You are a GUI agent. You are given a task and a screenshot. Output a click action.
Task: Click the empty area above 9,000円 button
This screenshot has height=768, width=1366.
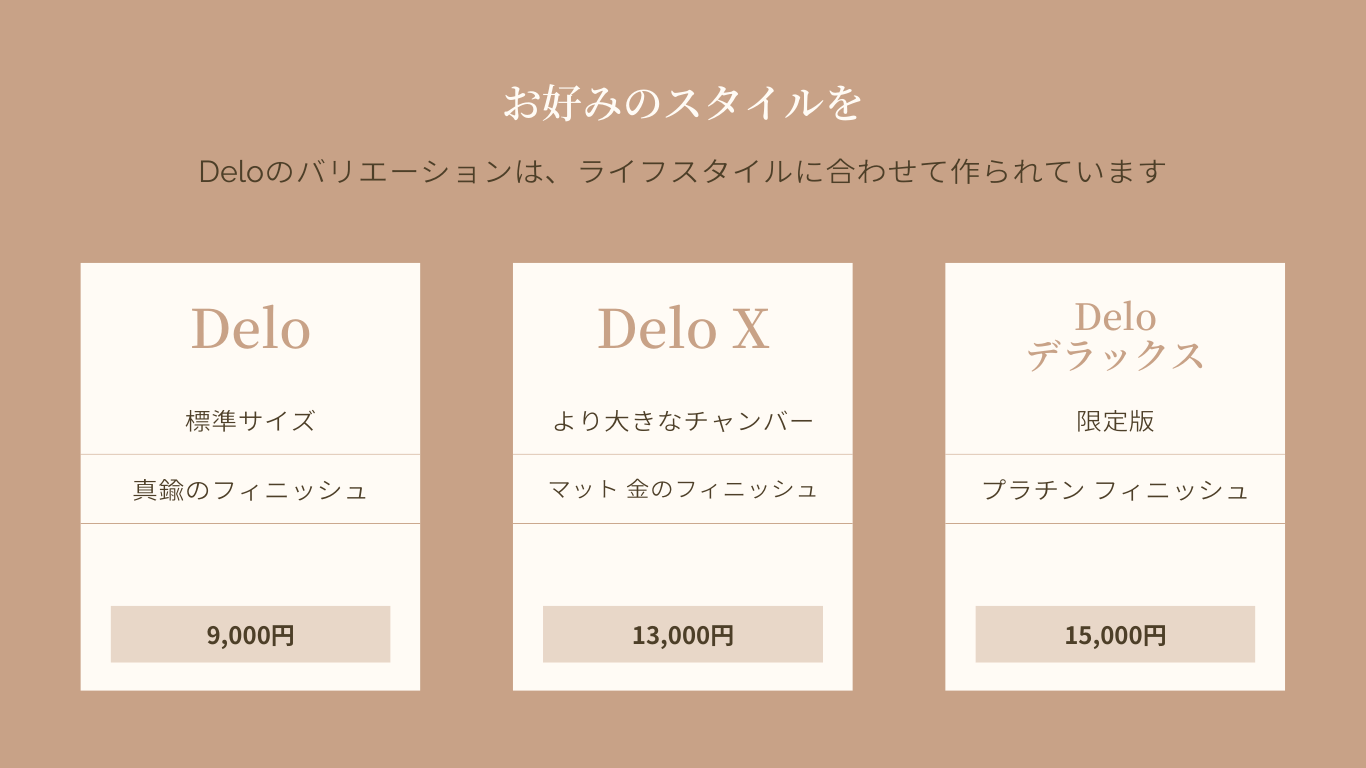[250, 564]
